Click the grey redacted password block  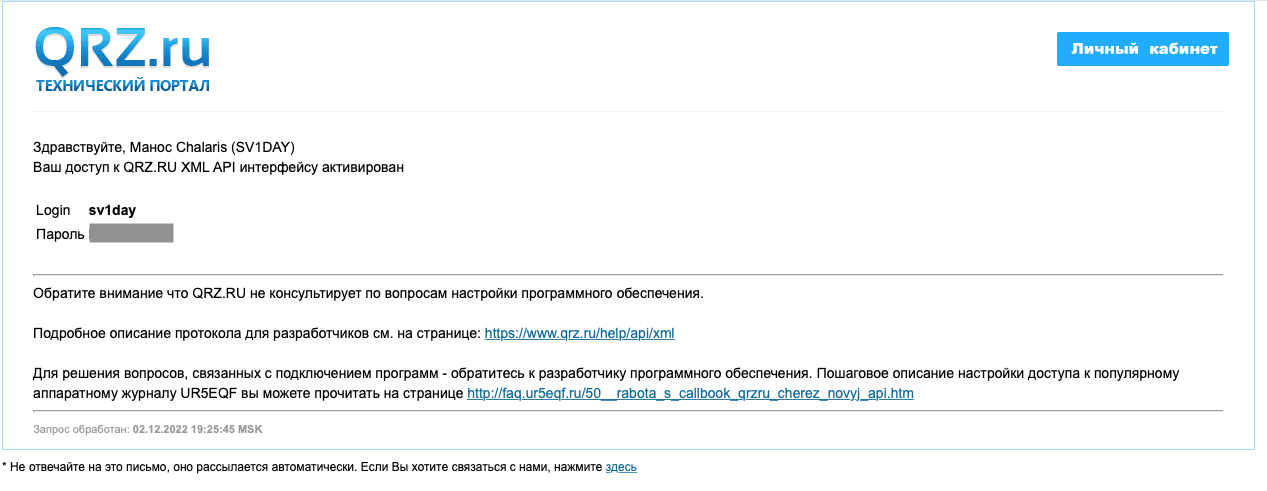[131, 234]
